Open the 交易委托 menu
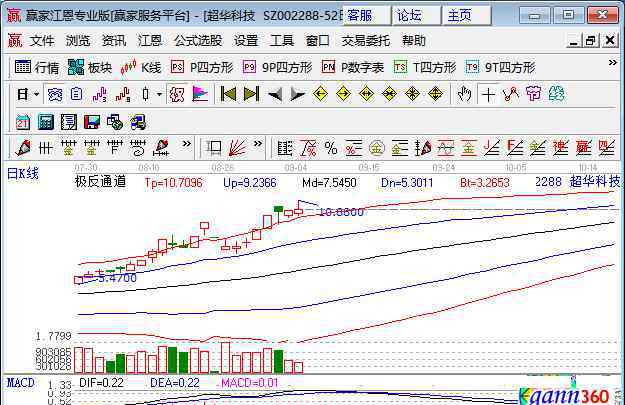The image size is (625, 405). coord(366,41)
